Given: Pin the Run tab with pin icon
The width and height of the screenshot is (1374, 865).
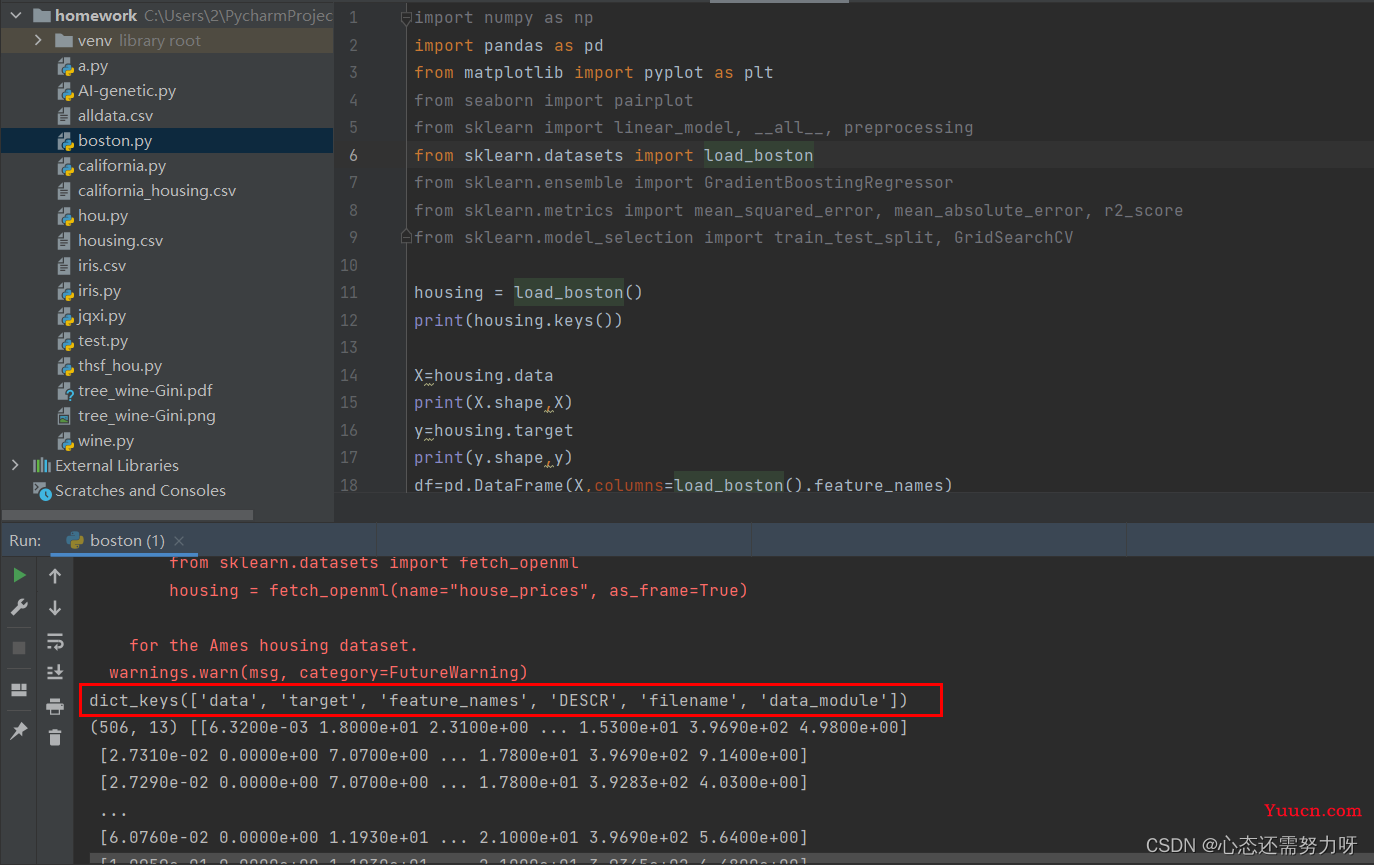Looking at the screenshot, I should point(19,731).
